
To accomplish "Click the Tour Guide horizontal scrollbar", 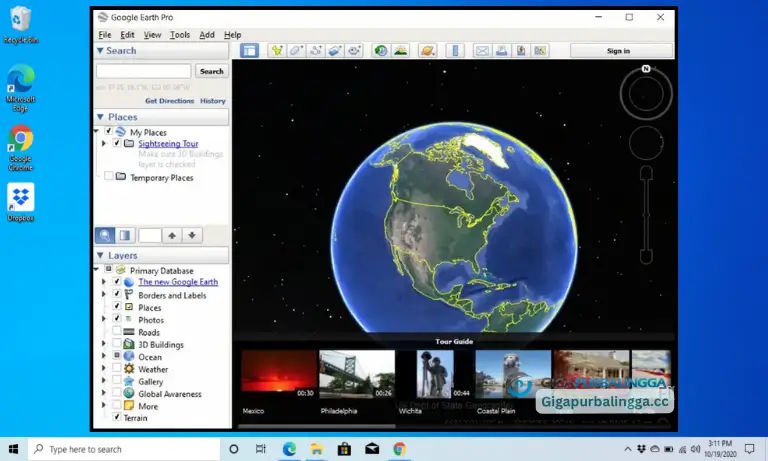I will (x=316, y=426).
